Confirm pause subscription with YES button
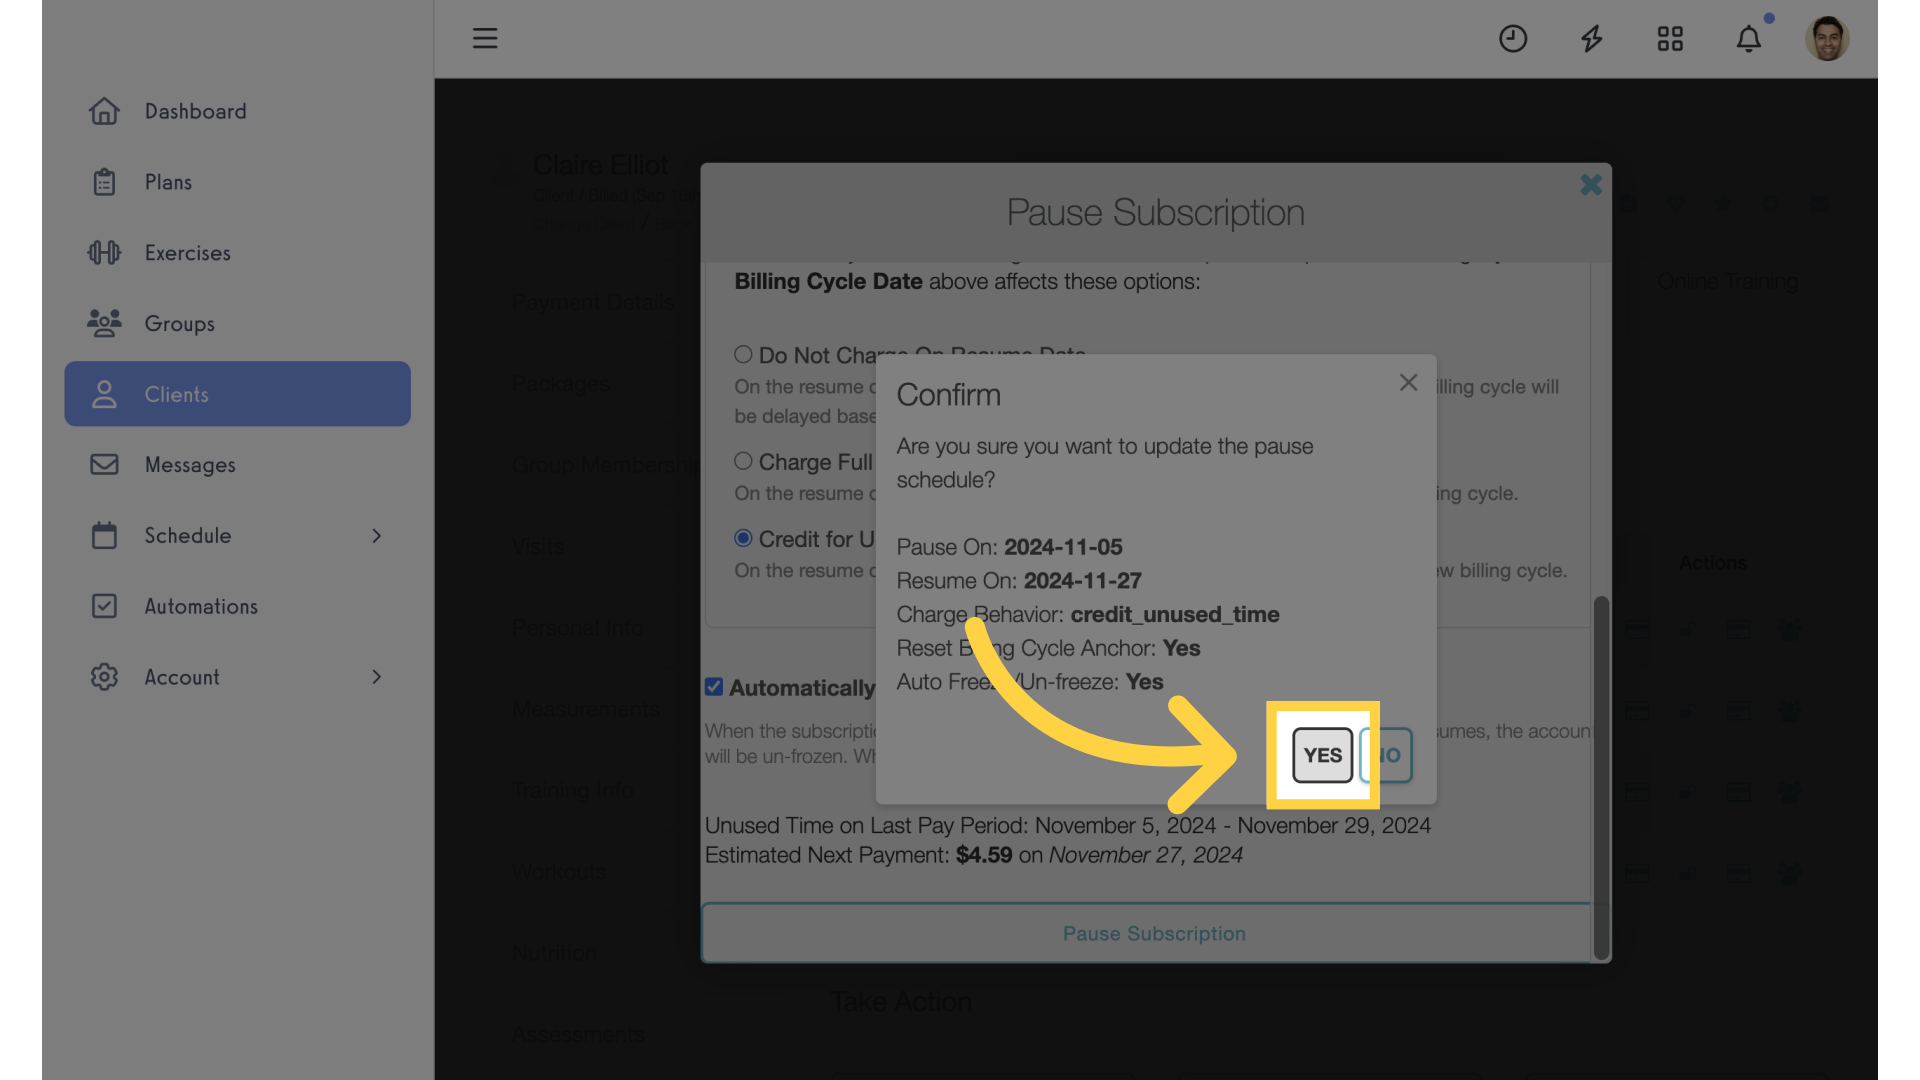This screenshot has height=1080, width=1920. click(1321, 754)
